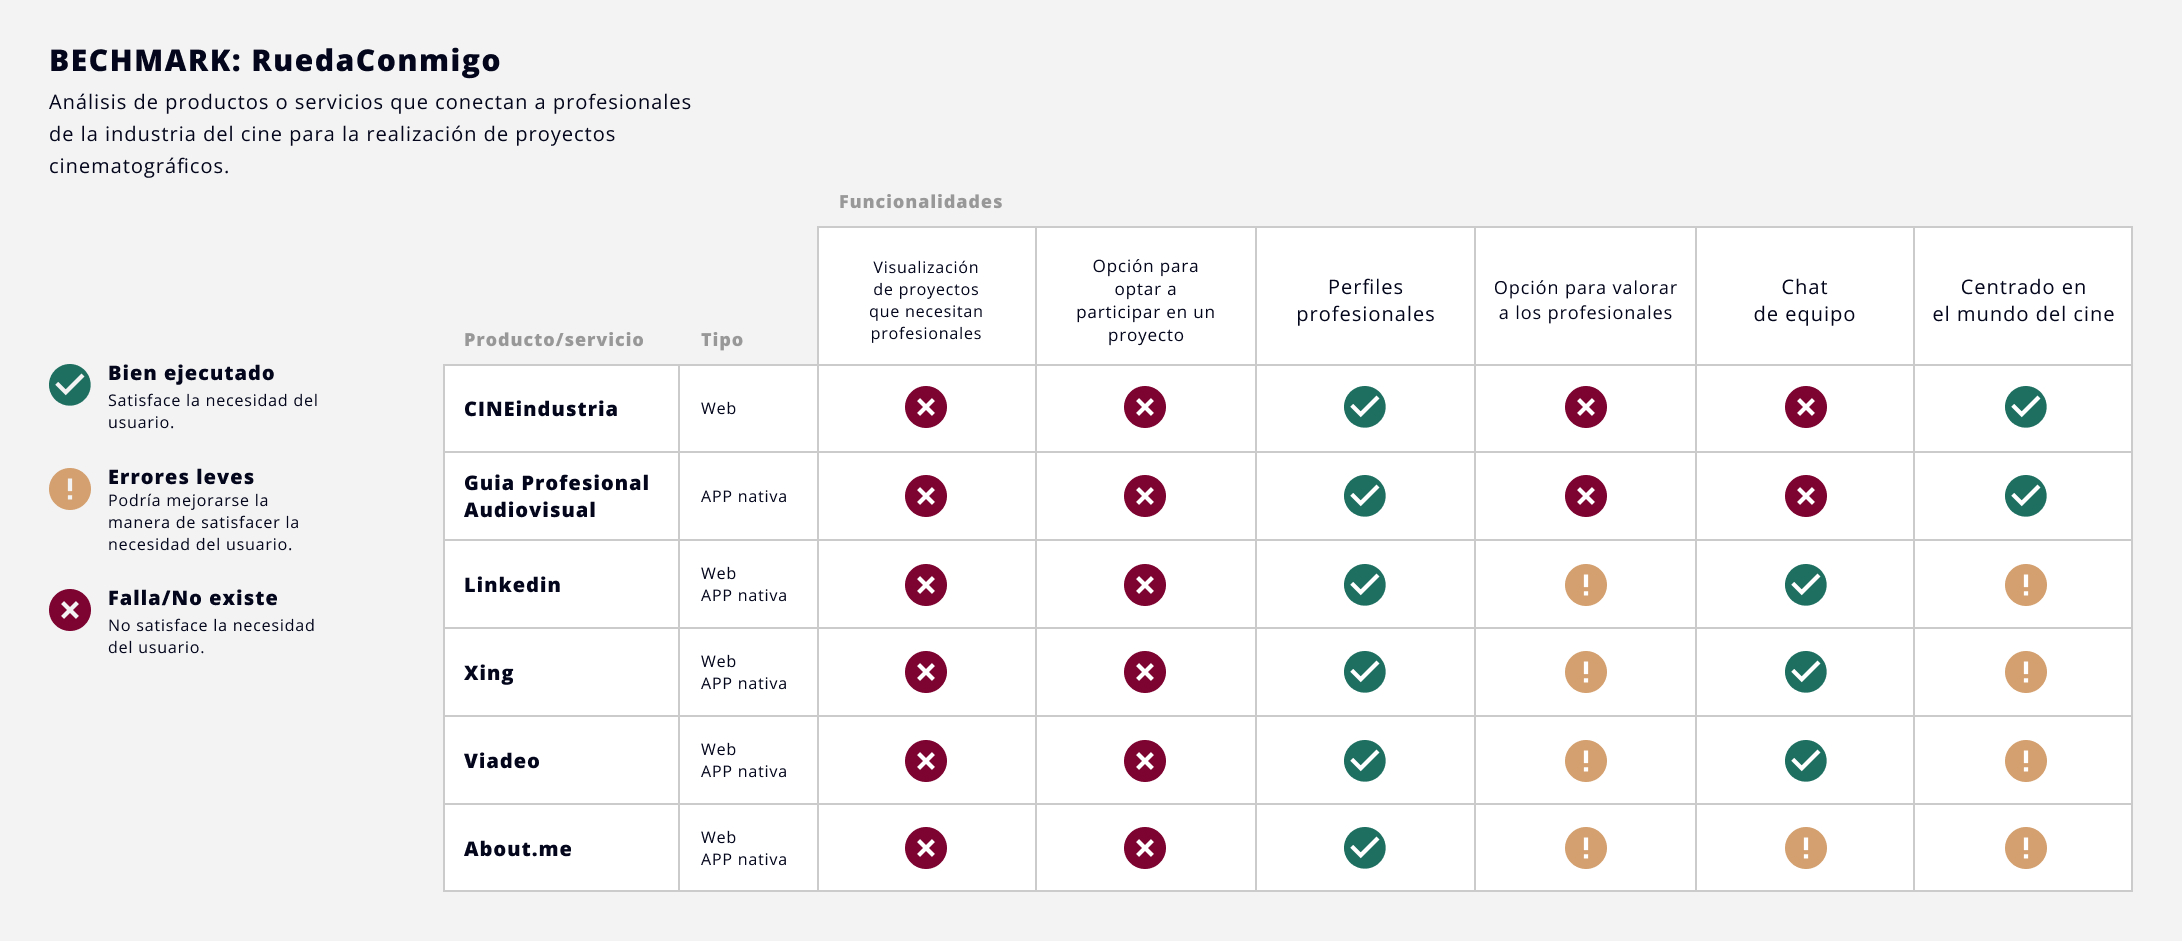Click Linkedin's Opción para valorar warning icon

pos(1585,585)
